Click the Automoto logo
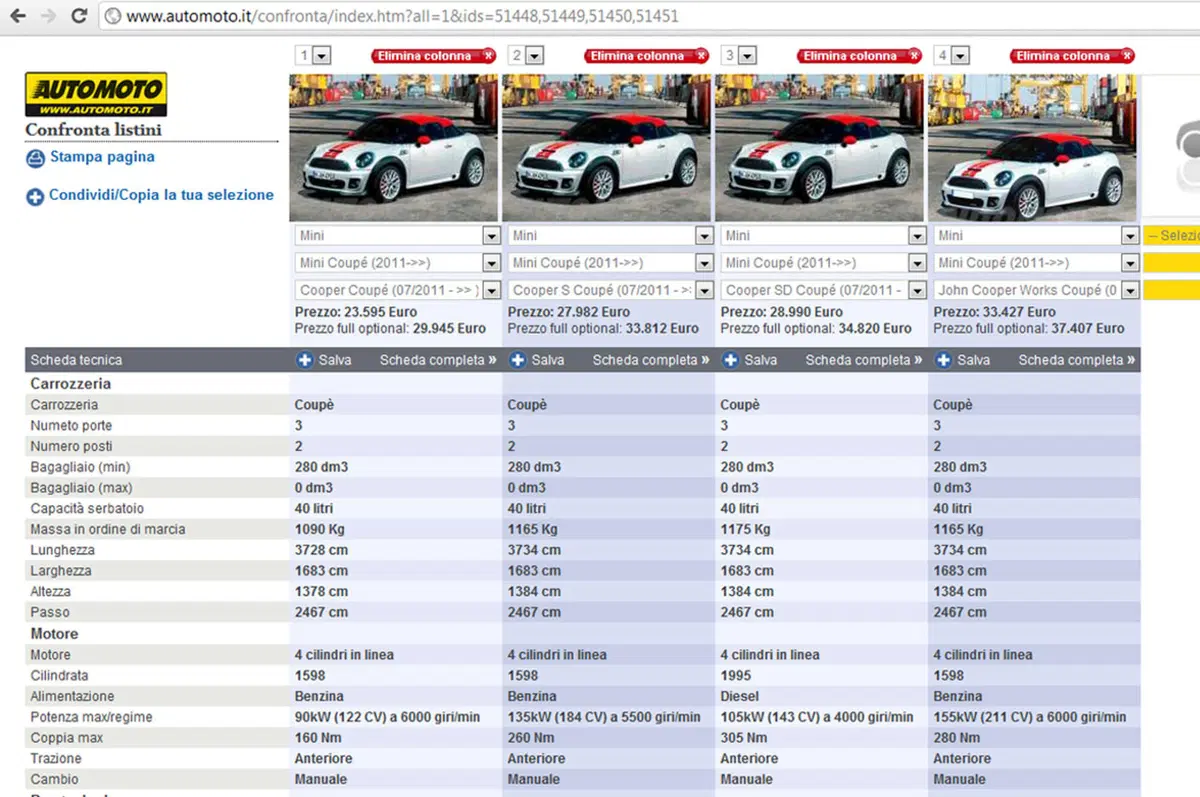This screenshot has width=1200, height=797. (96, 94)
